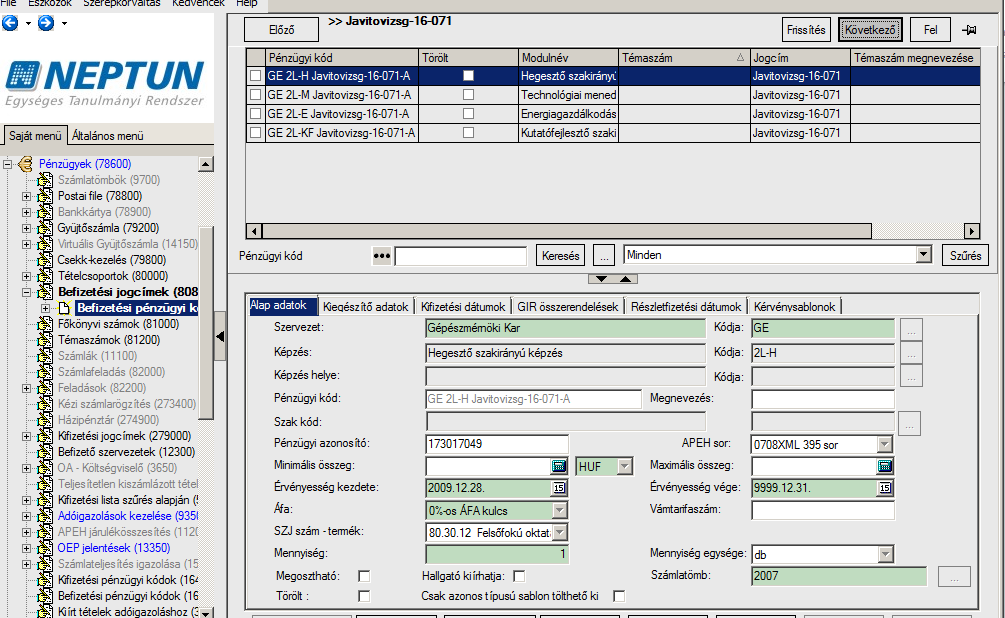Screen dimensions: 1005x618
Task: Open calculator in Minimális összeg field
Action: 558,466
